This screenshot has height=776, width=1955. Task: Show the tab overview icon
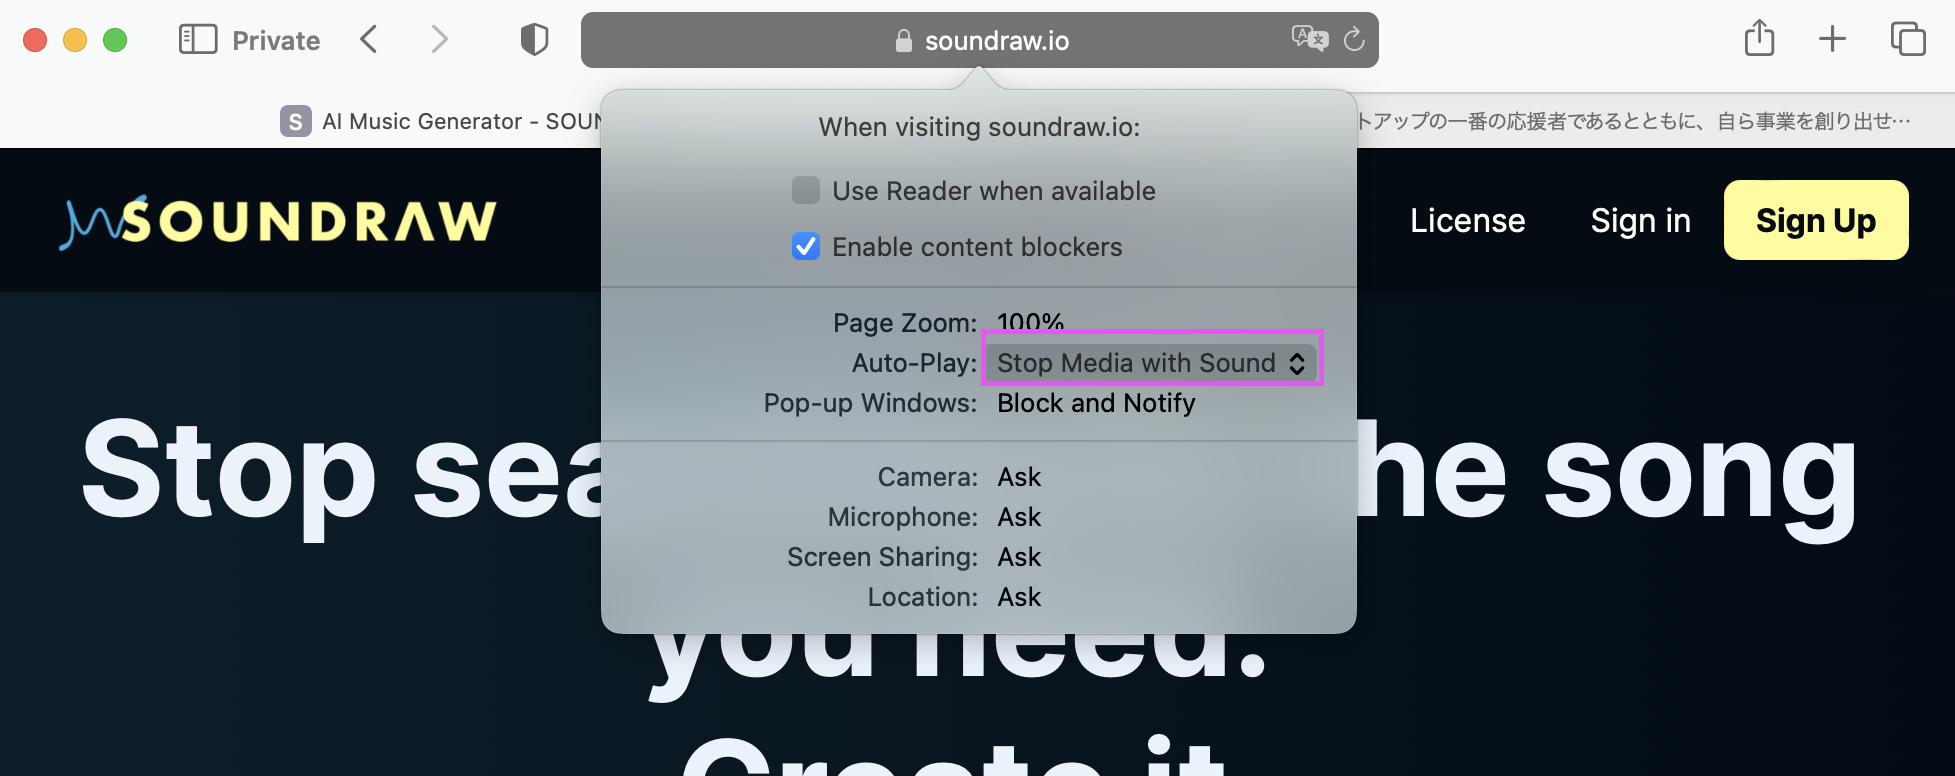(1907, 39)
